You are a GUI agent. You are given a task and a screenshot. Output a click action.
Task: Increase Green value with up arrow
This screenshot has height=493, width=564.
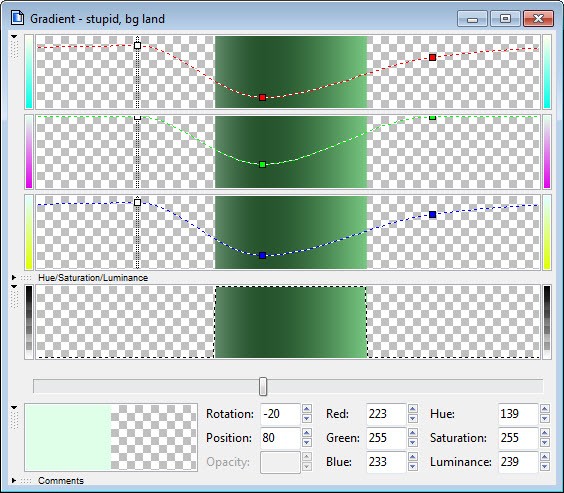point(413,433)
